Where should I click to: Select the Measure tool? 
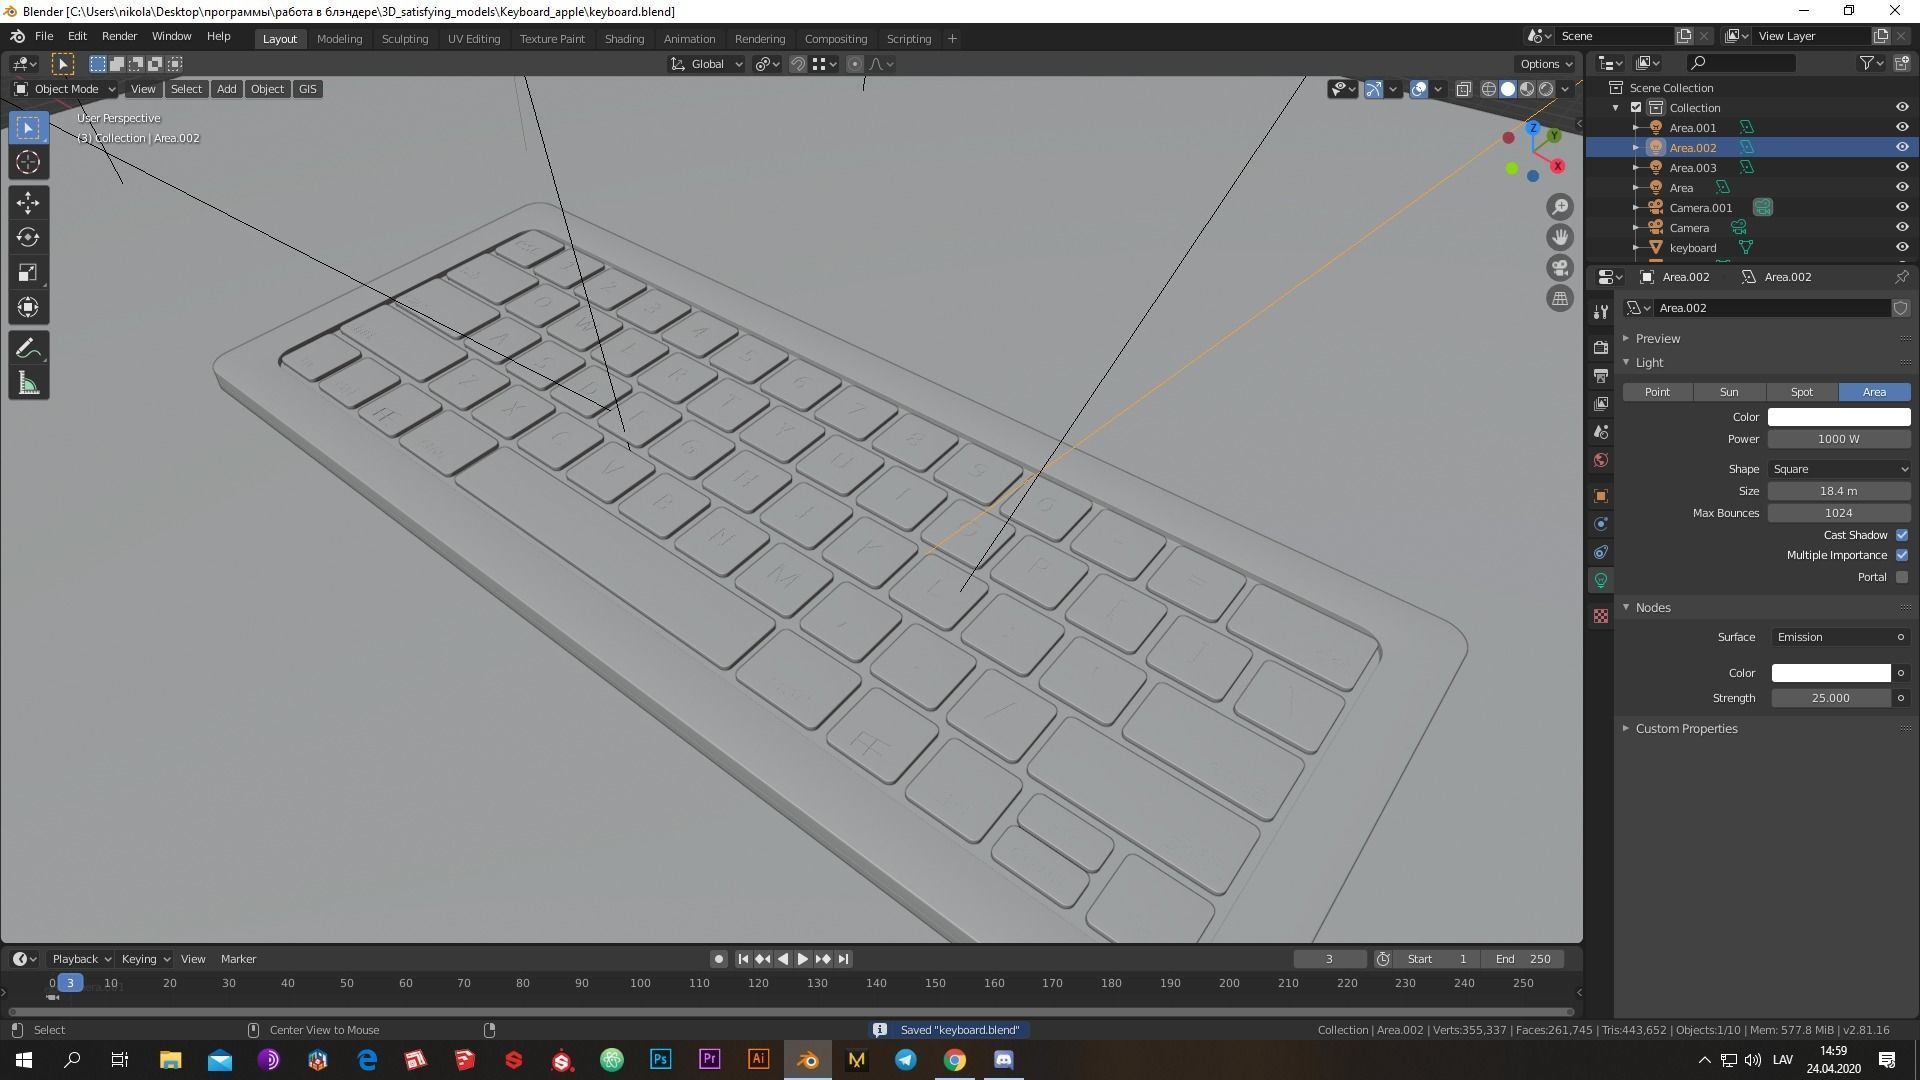click(x=28, y=384)
